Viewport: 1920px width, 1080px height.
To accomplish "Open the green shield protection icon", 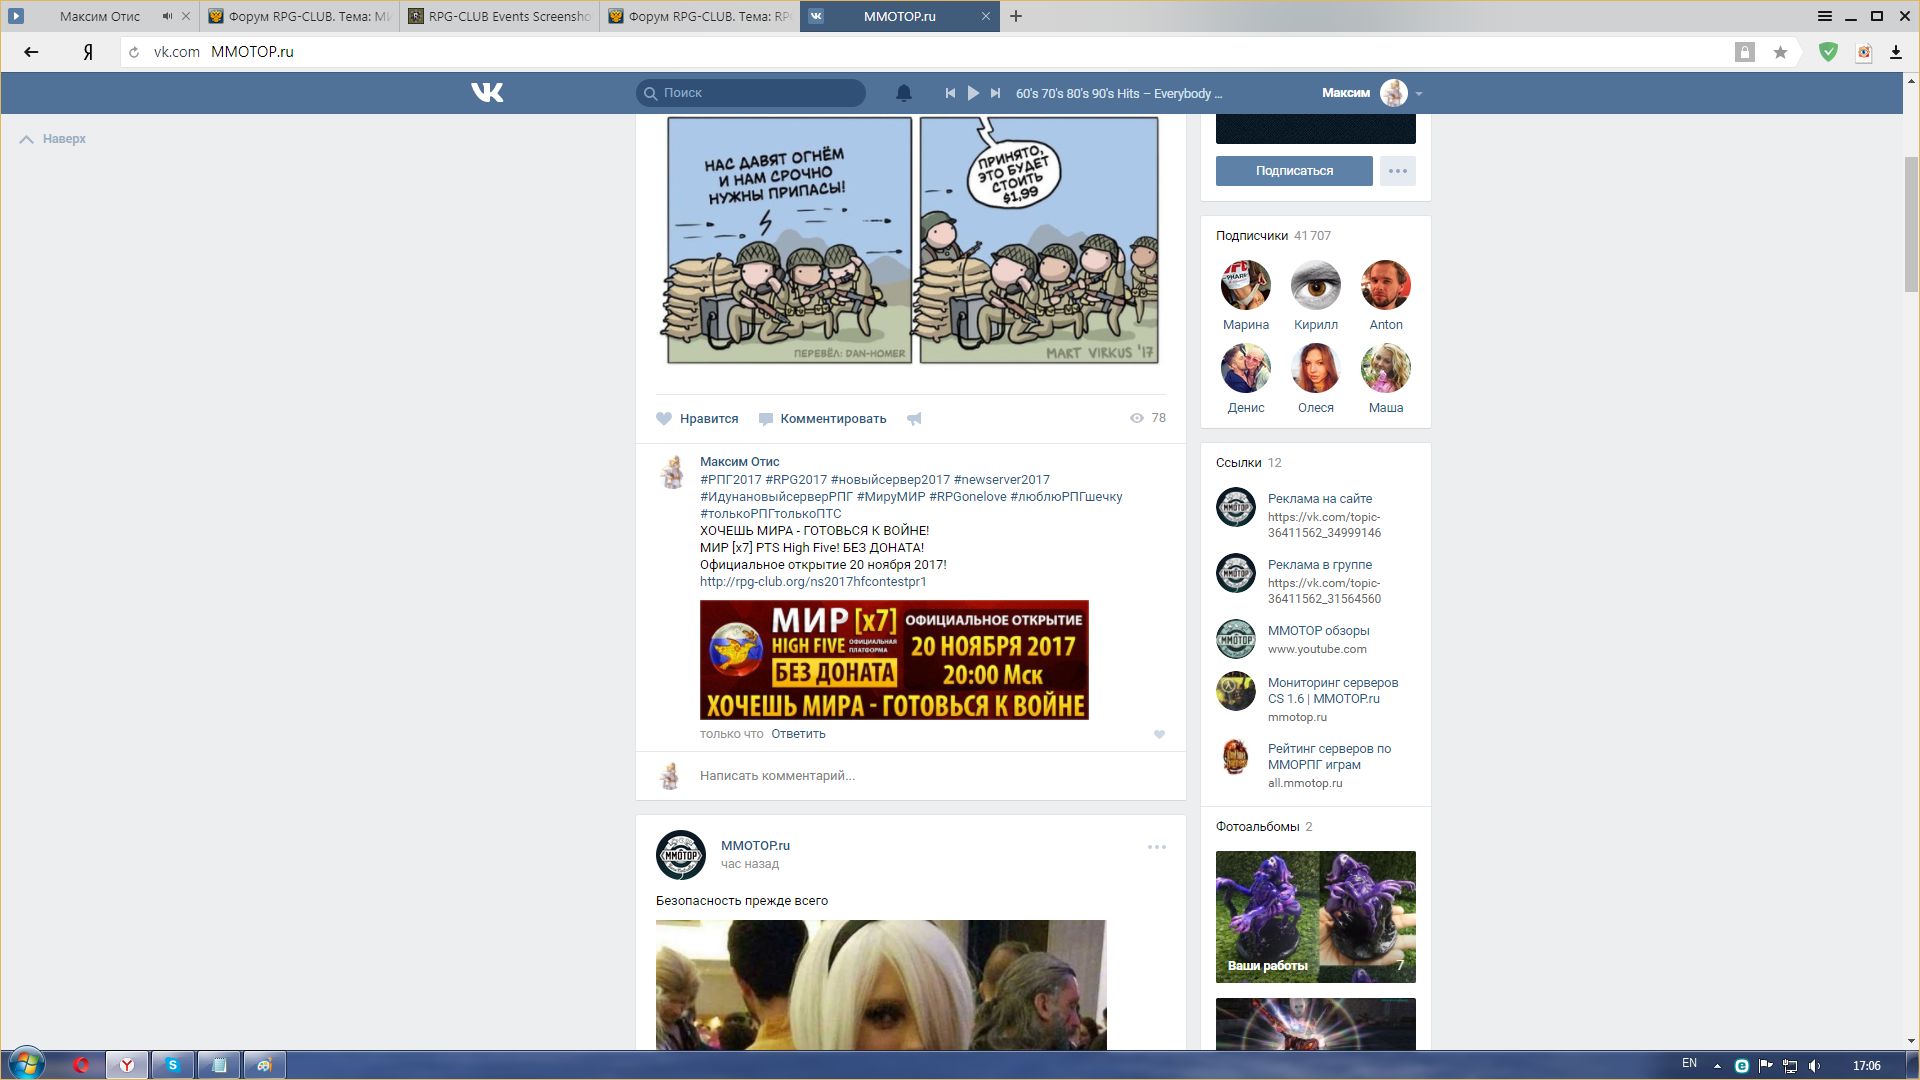I will [1828, 52].
